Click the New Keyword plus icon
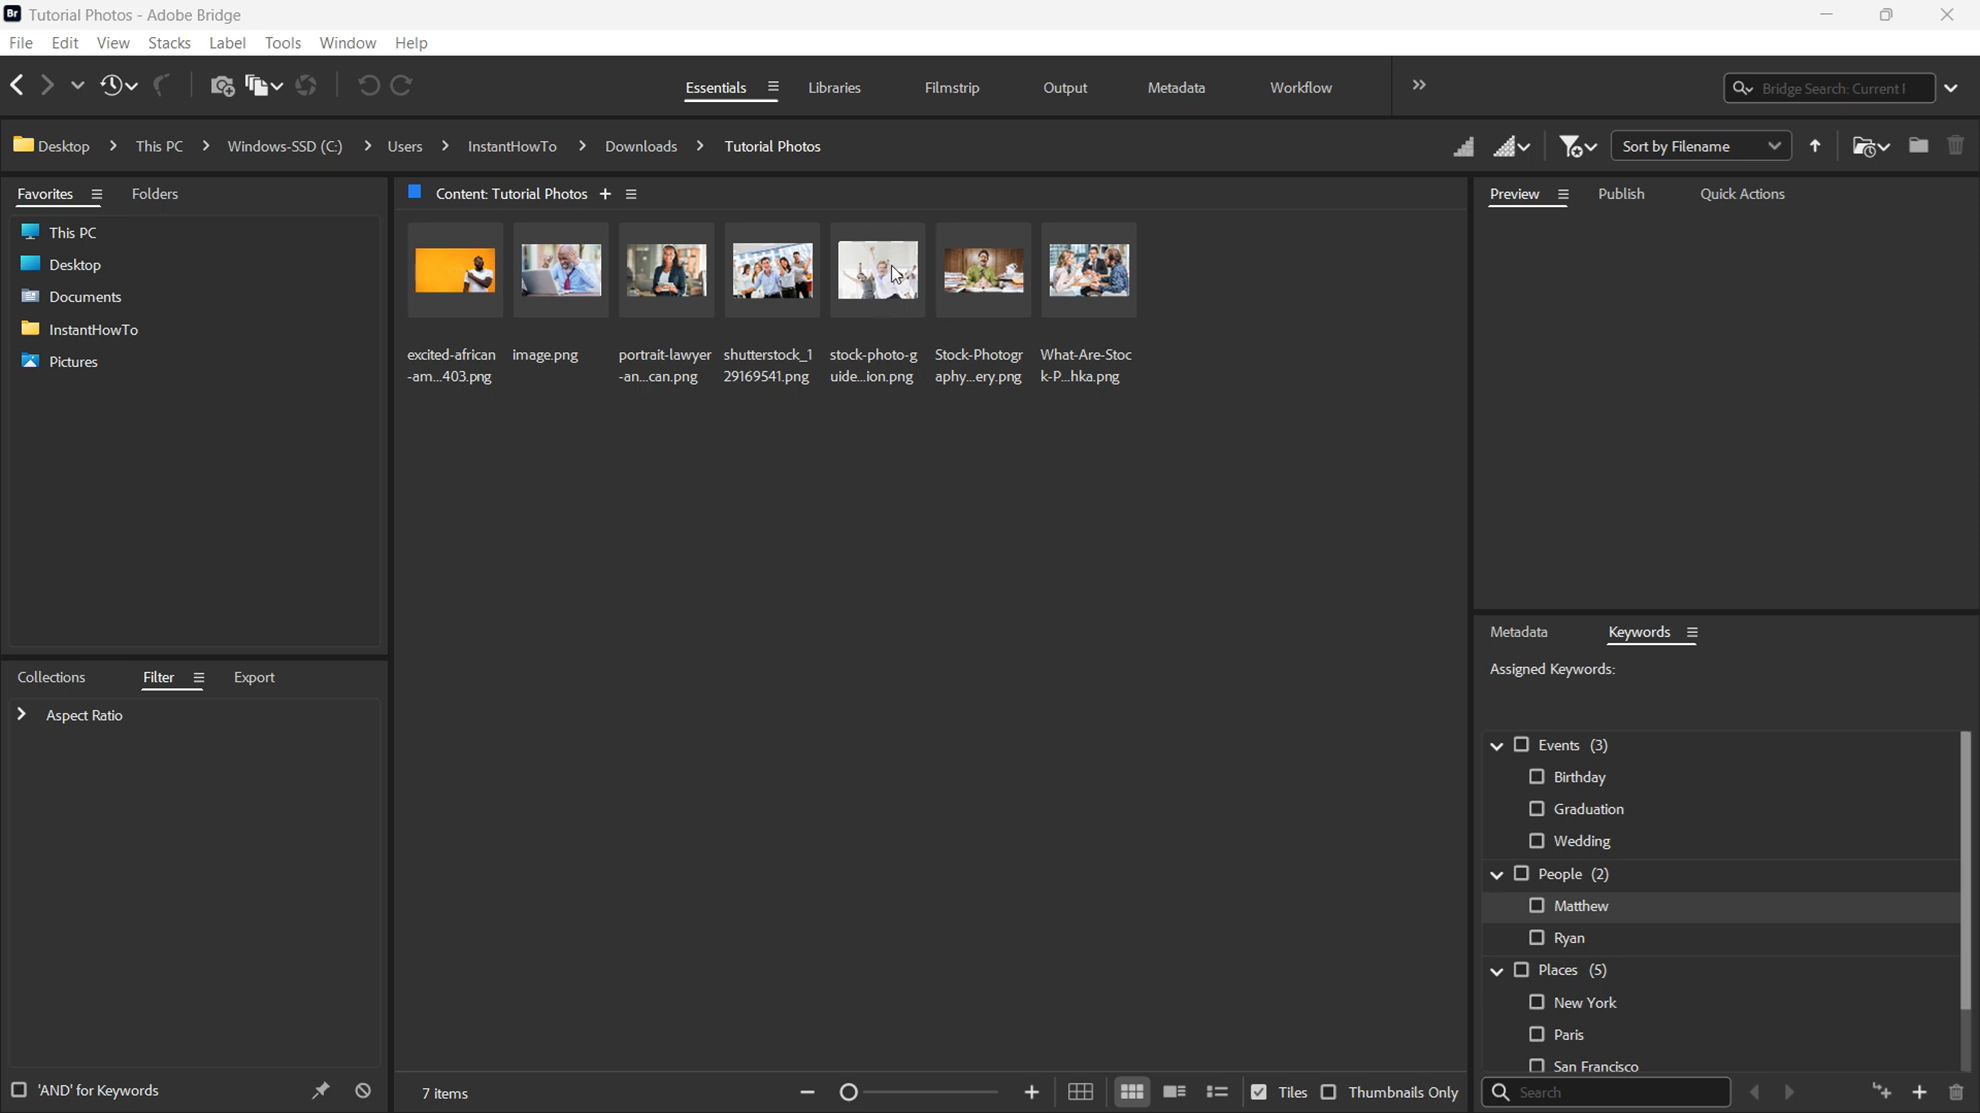Viewport: 1980px width, 1113px height. [x=1919, y=1092]
